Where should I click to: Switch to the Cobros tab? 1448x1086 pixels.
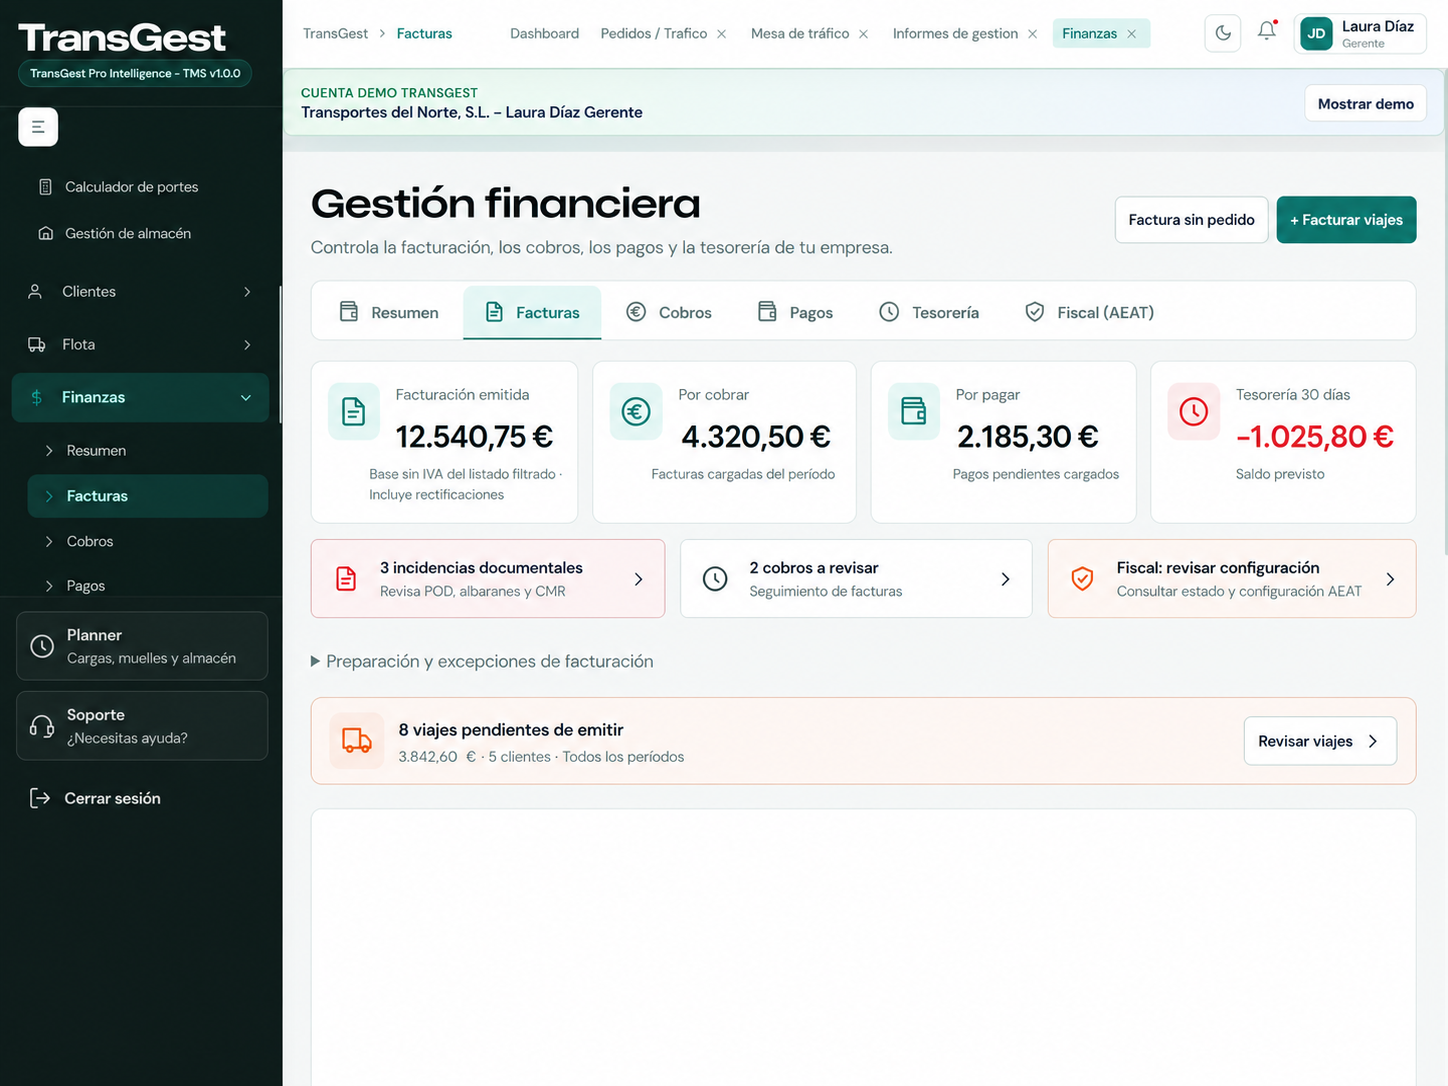[669, 312]
